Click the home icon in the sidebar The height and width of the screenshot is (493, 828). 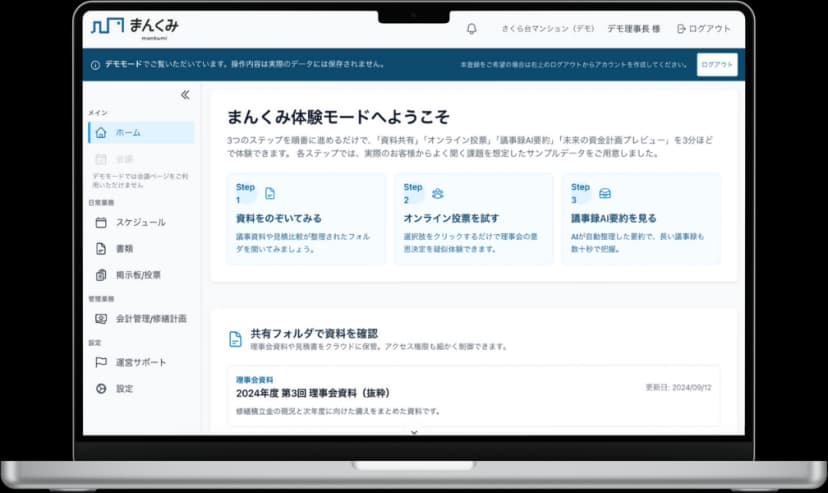[101, 132]
